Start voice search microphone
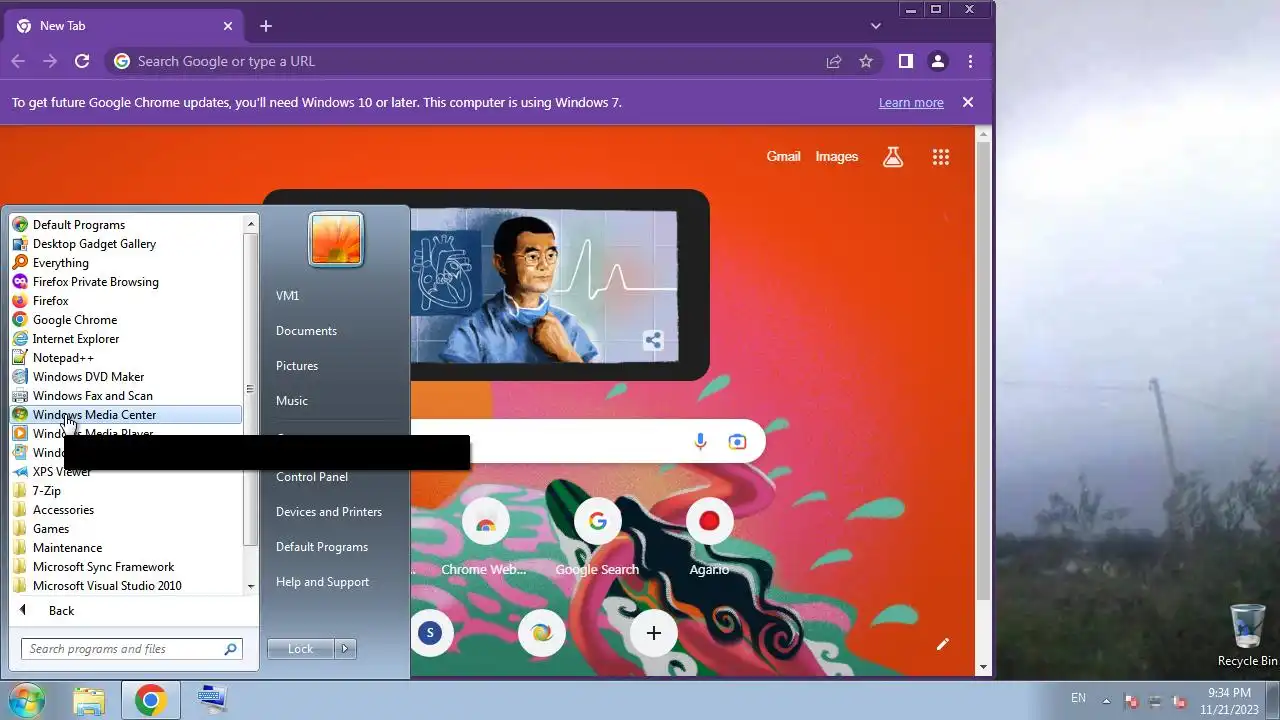This screenshot has width=1280, height=720. click(700, 441)
